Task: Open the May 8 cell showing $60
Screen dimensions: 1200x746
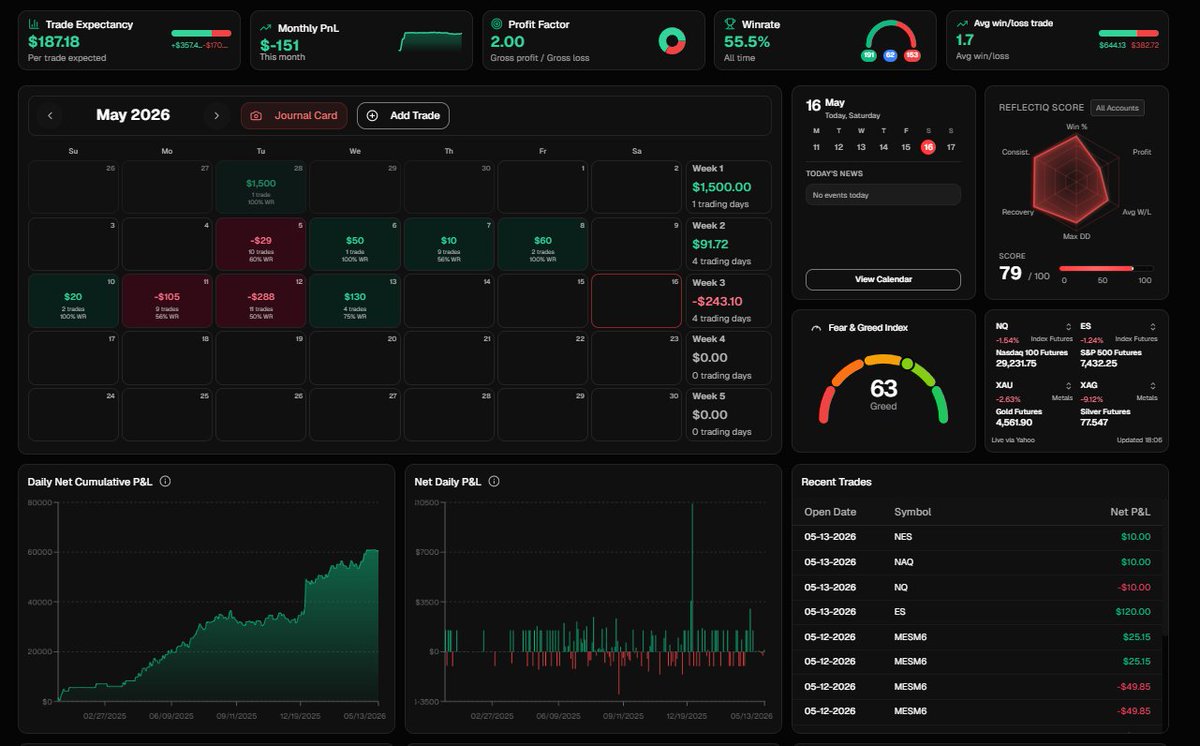Action: 543,244
